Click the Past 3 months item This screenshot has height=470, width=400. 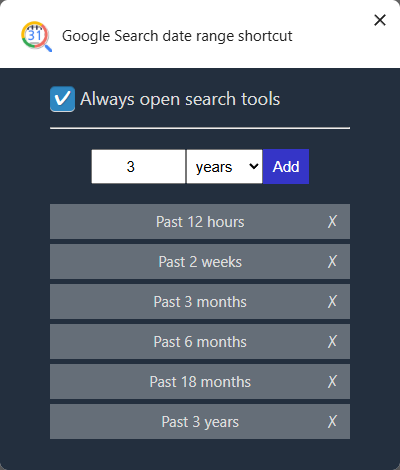(200, 301)
